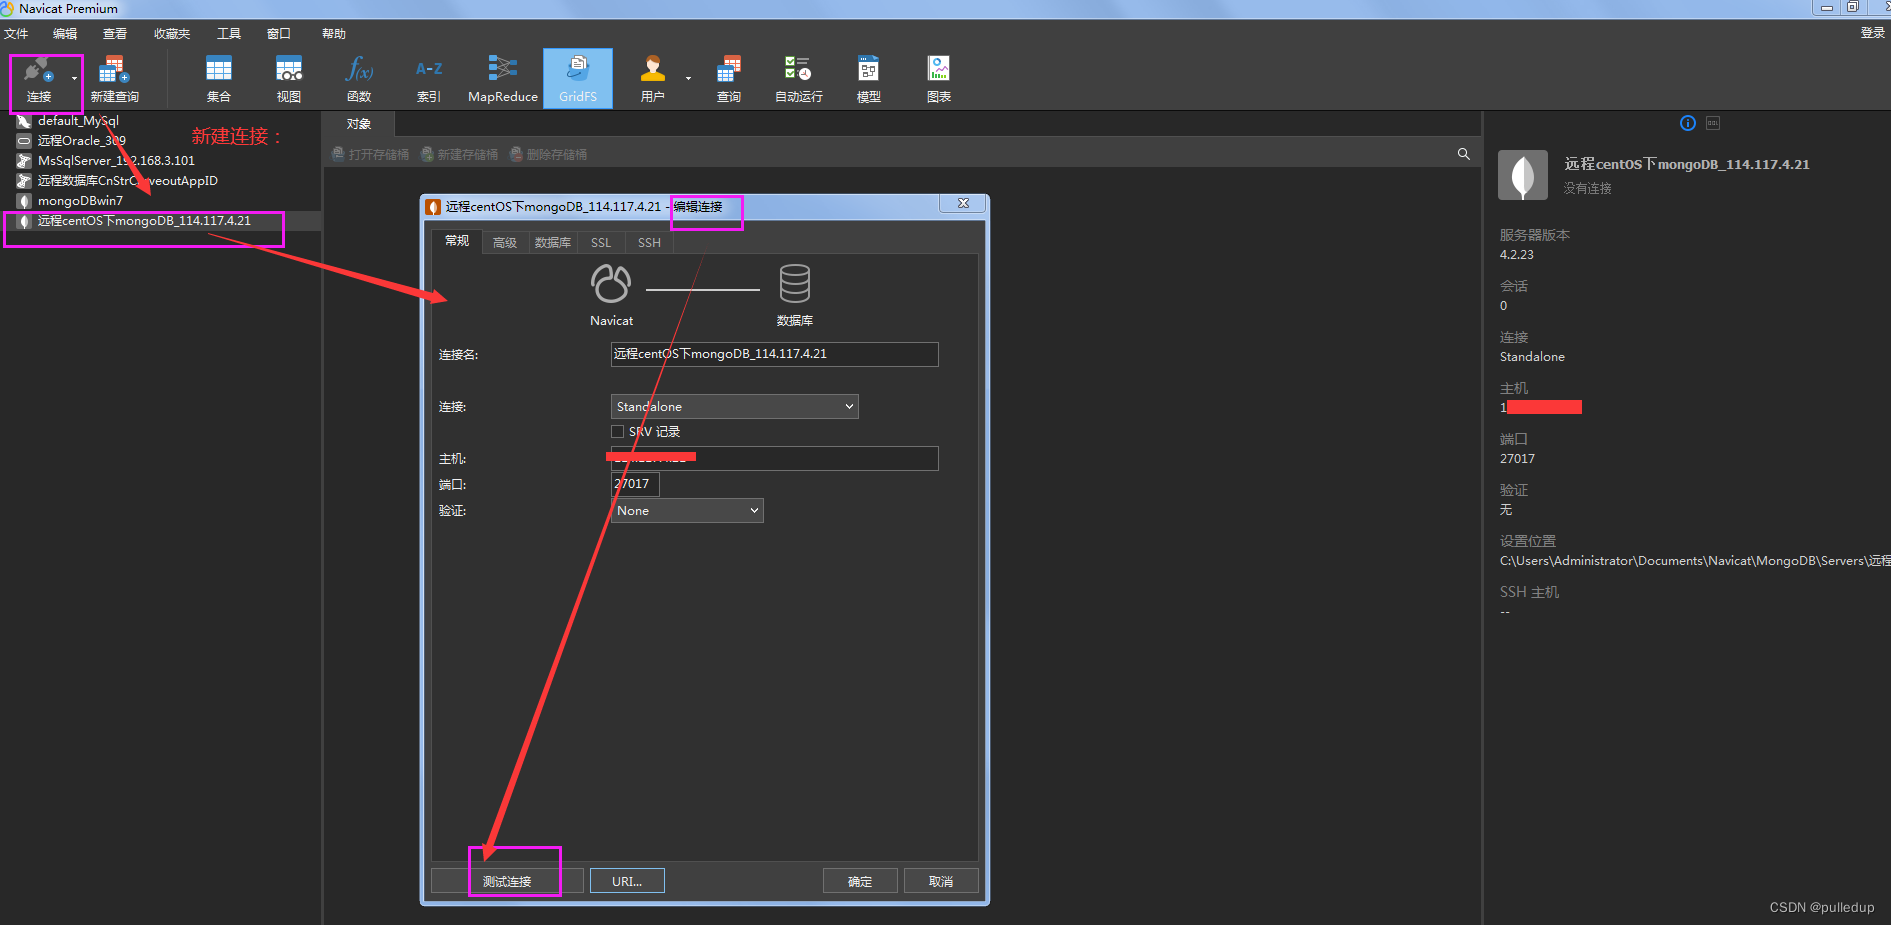Click the 索引 (Index) A-Z icon

429,79
